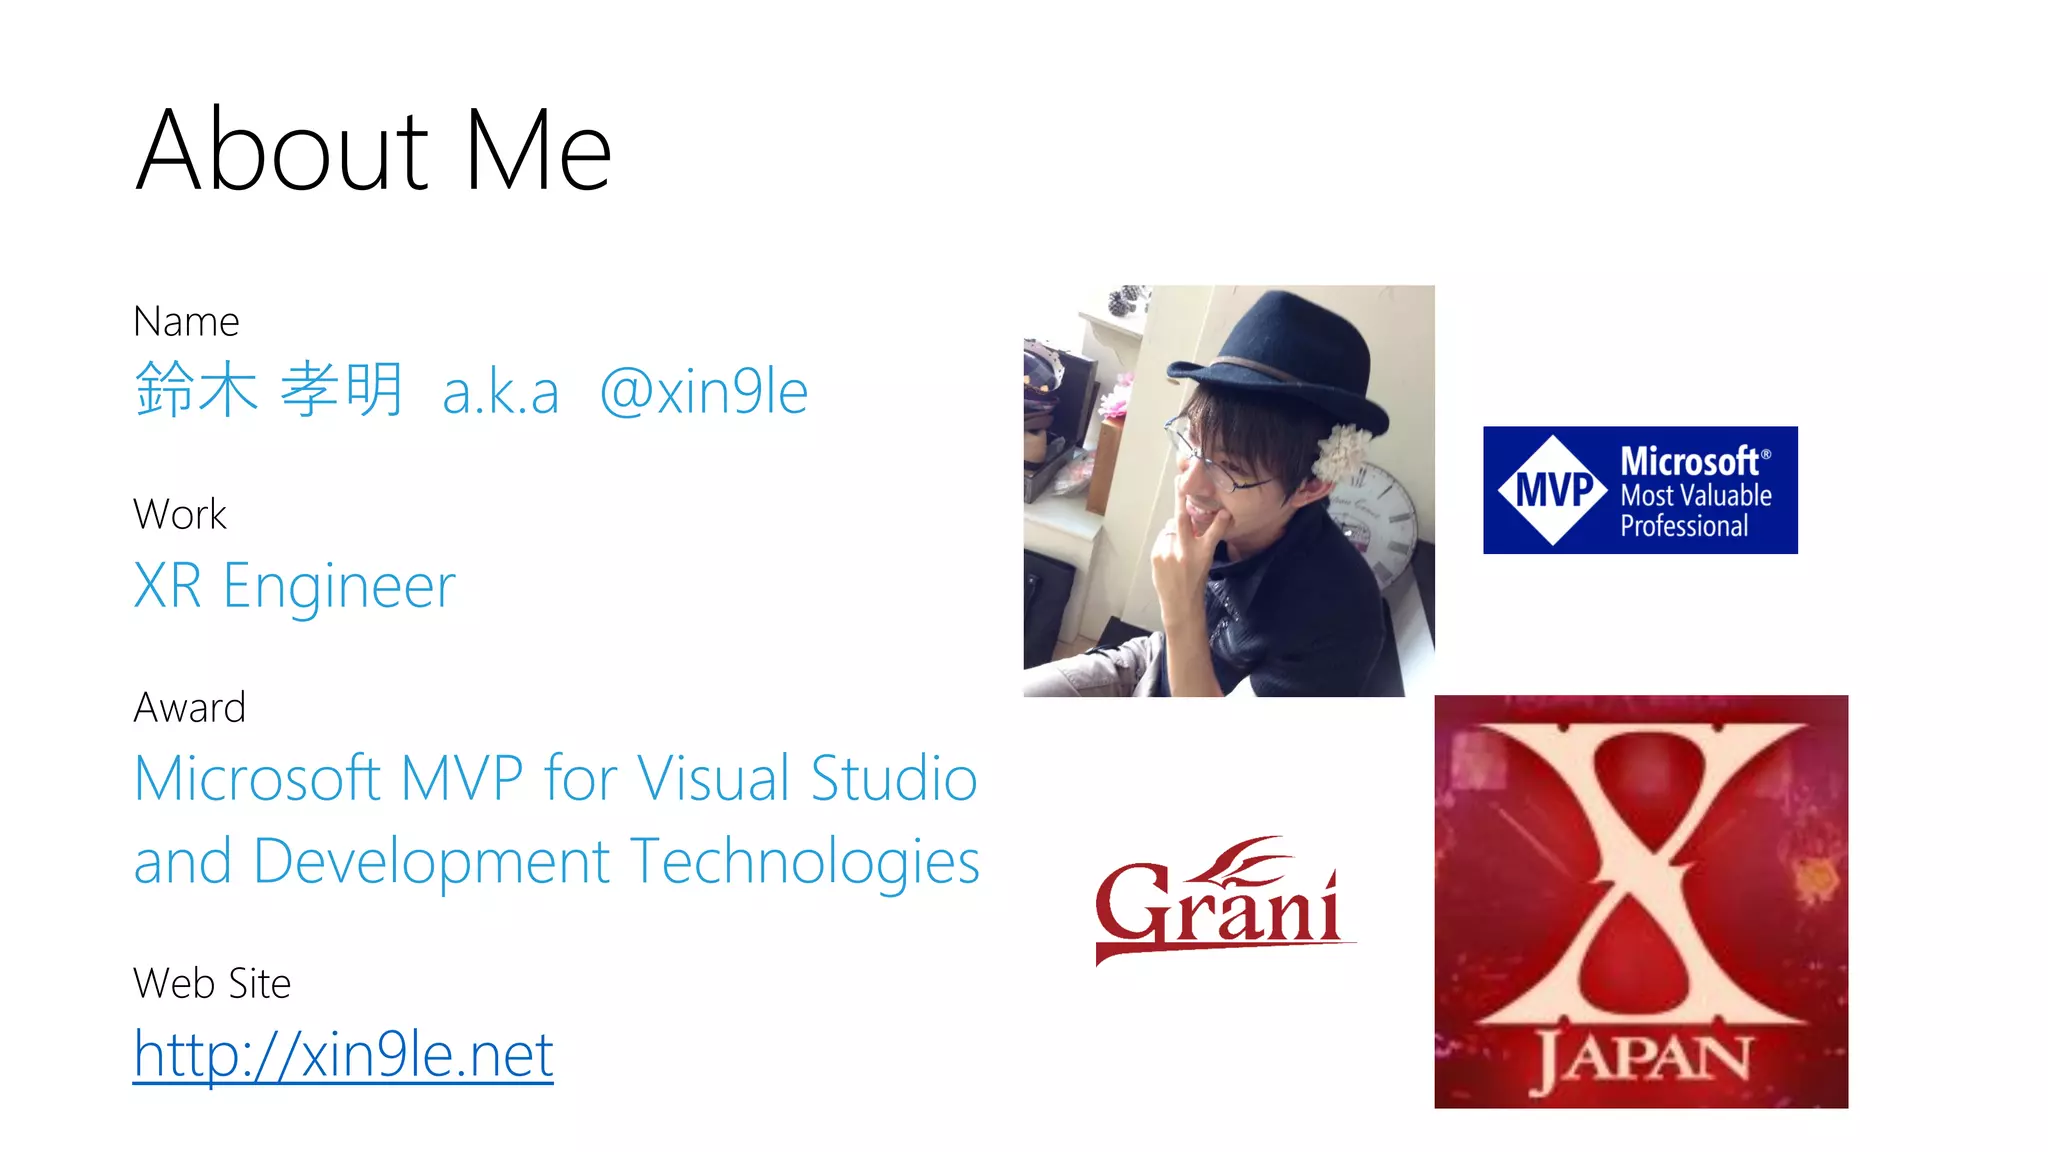Click the Most Valuable Professional text
This screenshot has width=2048, height=1152.
[x=1695, y=511]
